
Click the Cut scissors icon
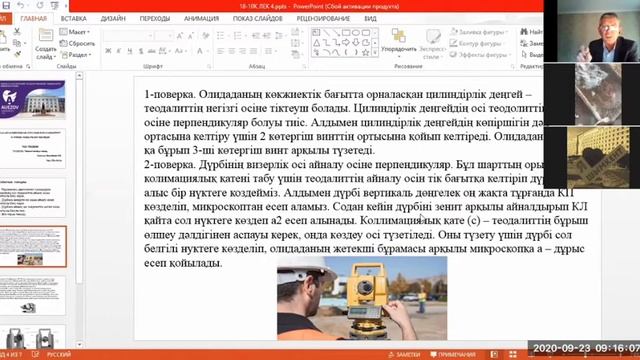[x=17, y=31]
